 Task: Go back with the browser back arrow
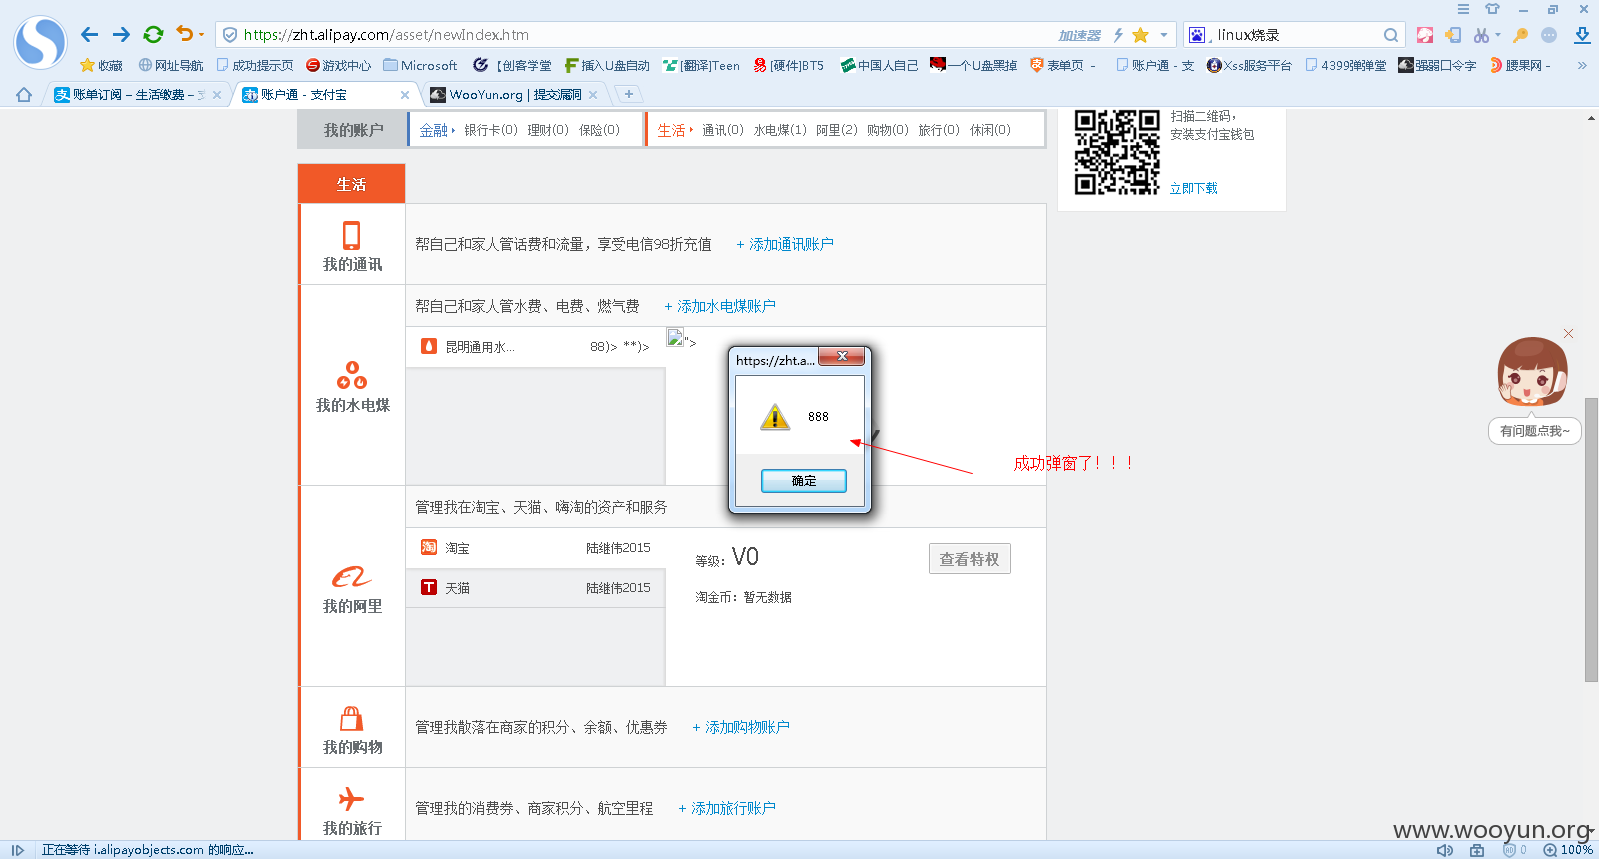(x=89, y=35)
